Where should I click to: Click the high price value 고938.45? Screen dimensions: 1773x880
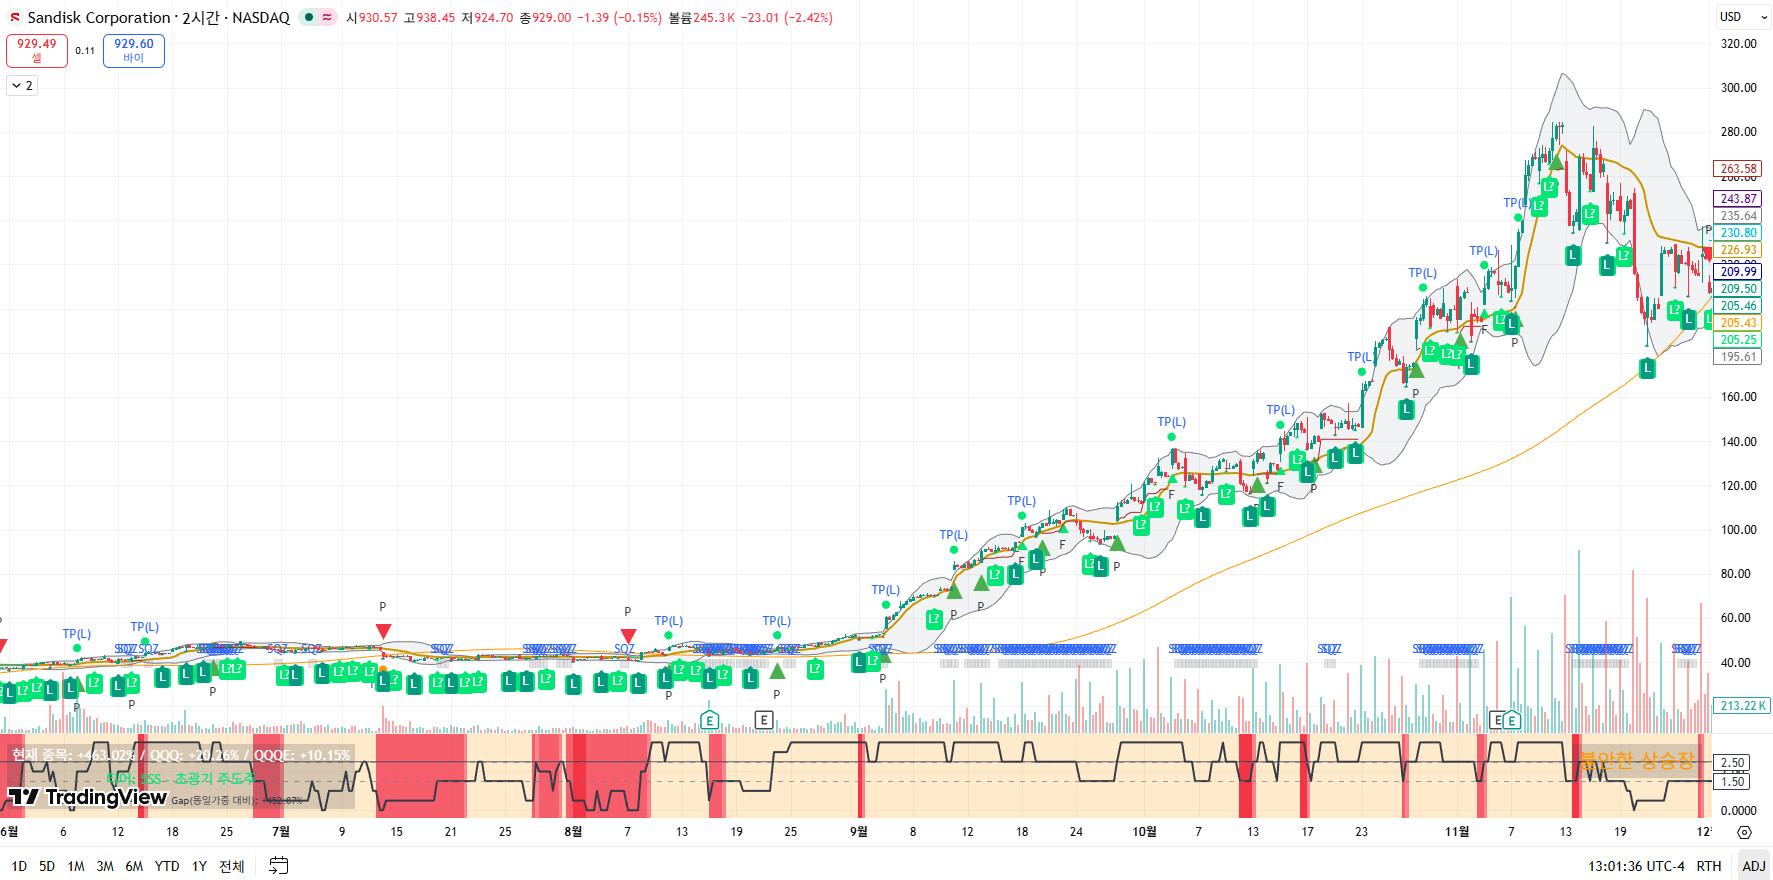point(429,18)
